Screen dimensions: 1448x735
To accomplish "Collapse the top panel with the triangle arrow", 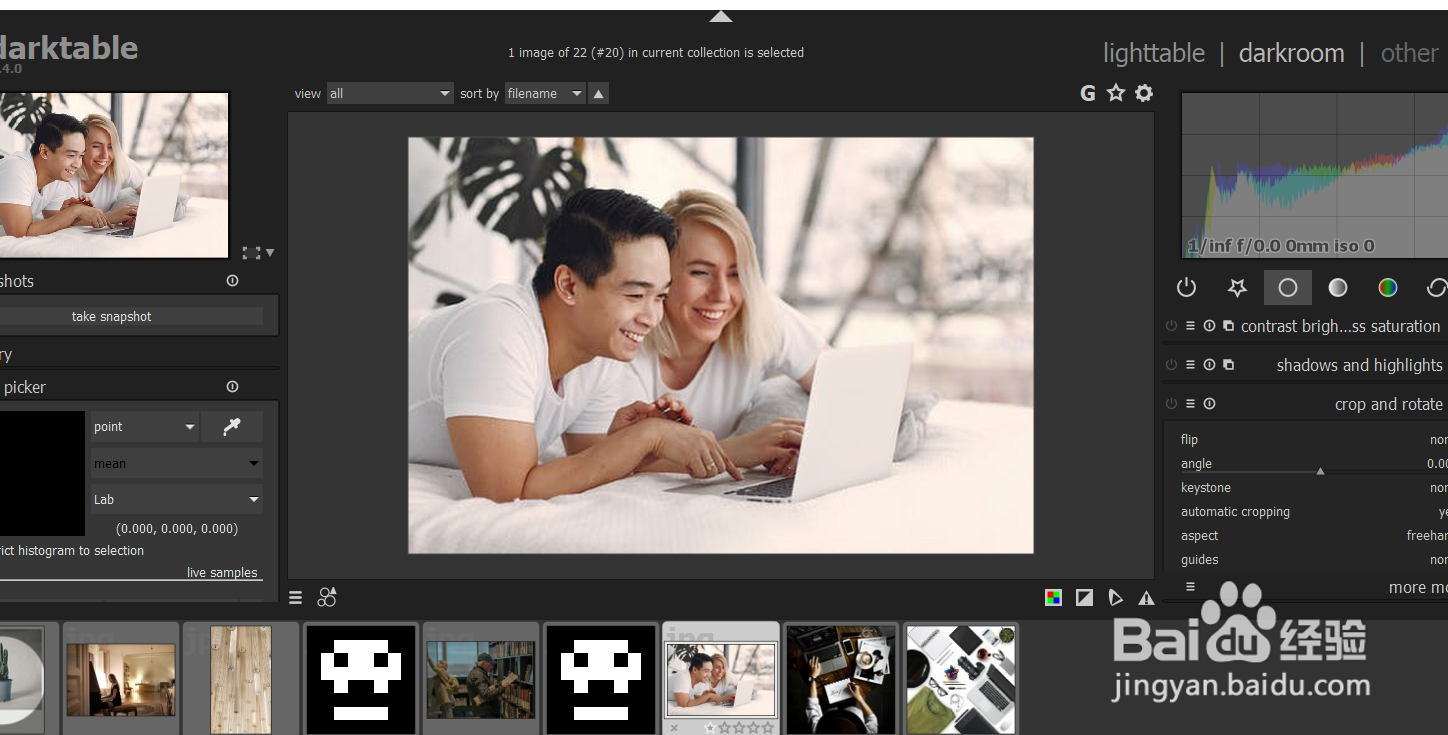I will [x=721, y=16].
